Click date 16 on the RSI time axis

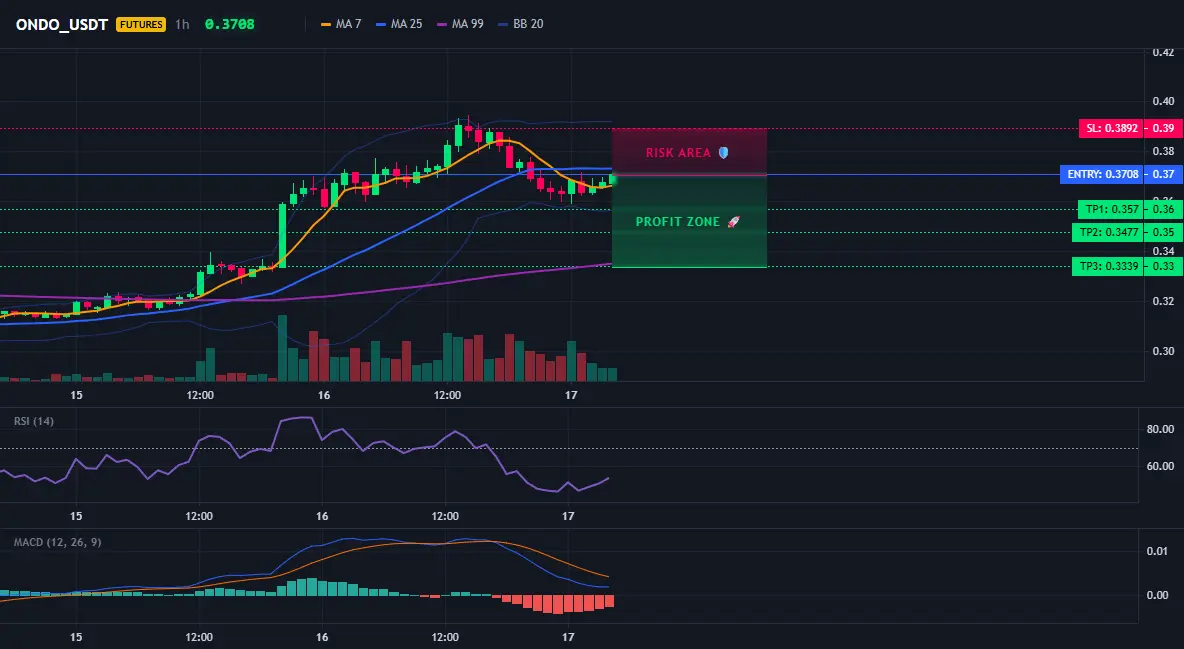tap(322, 516)
